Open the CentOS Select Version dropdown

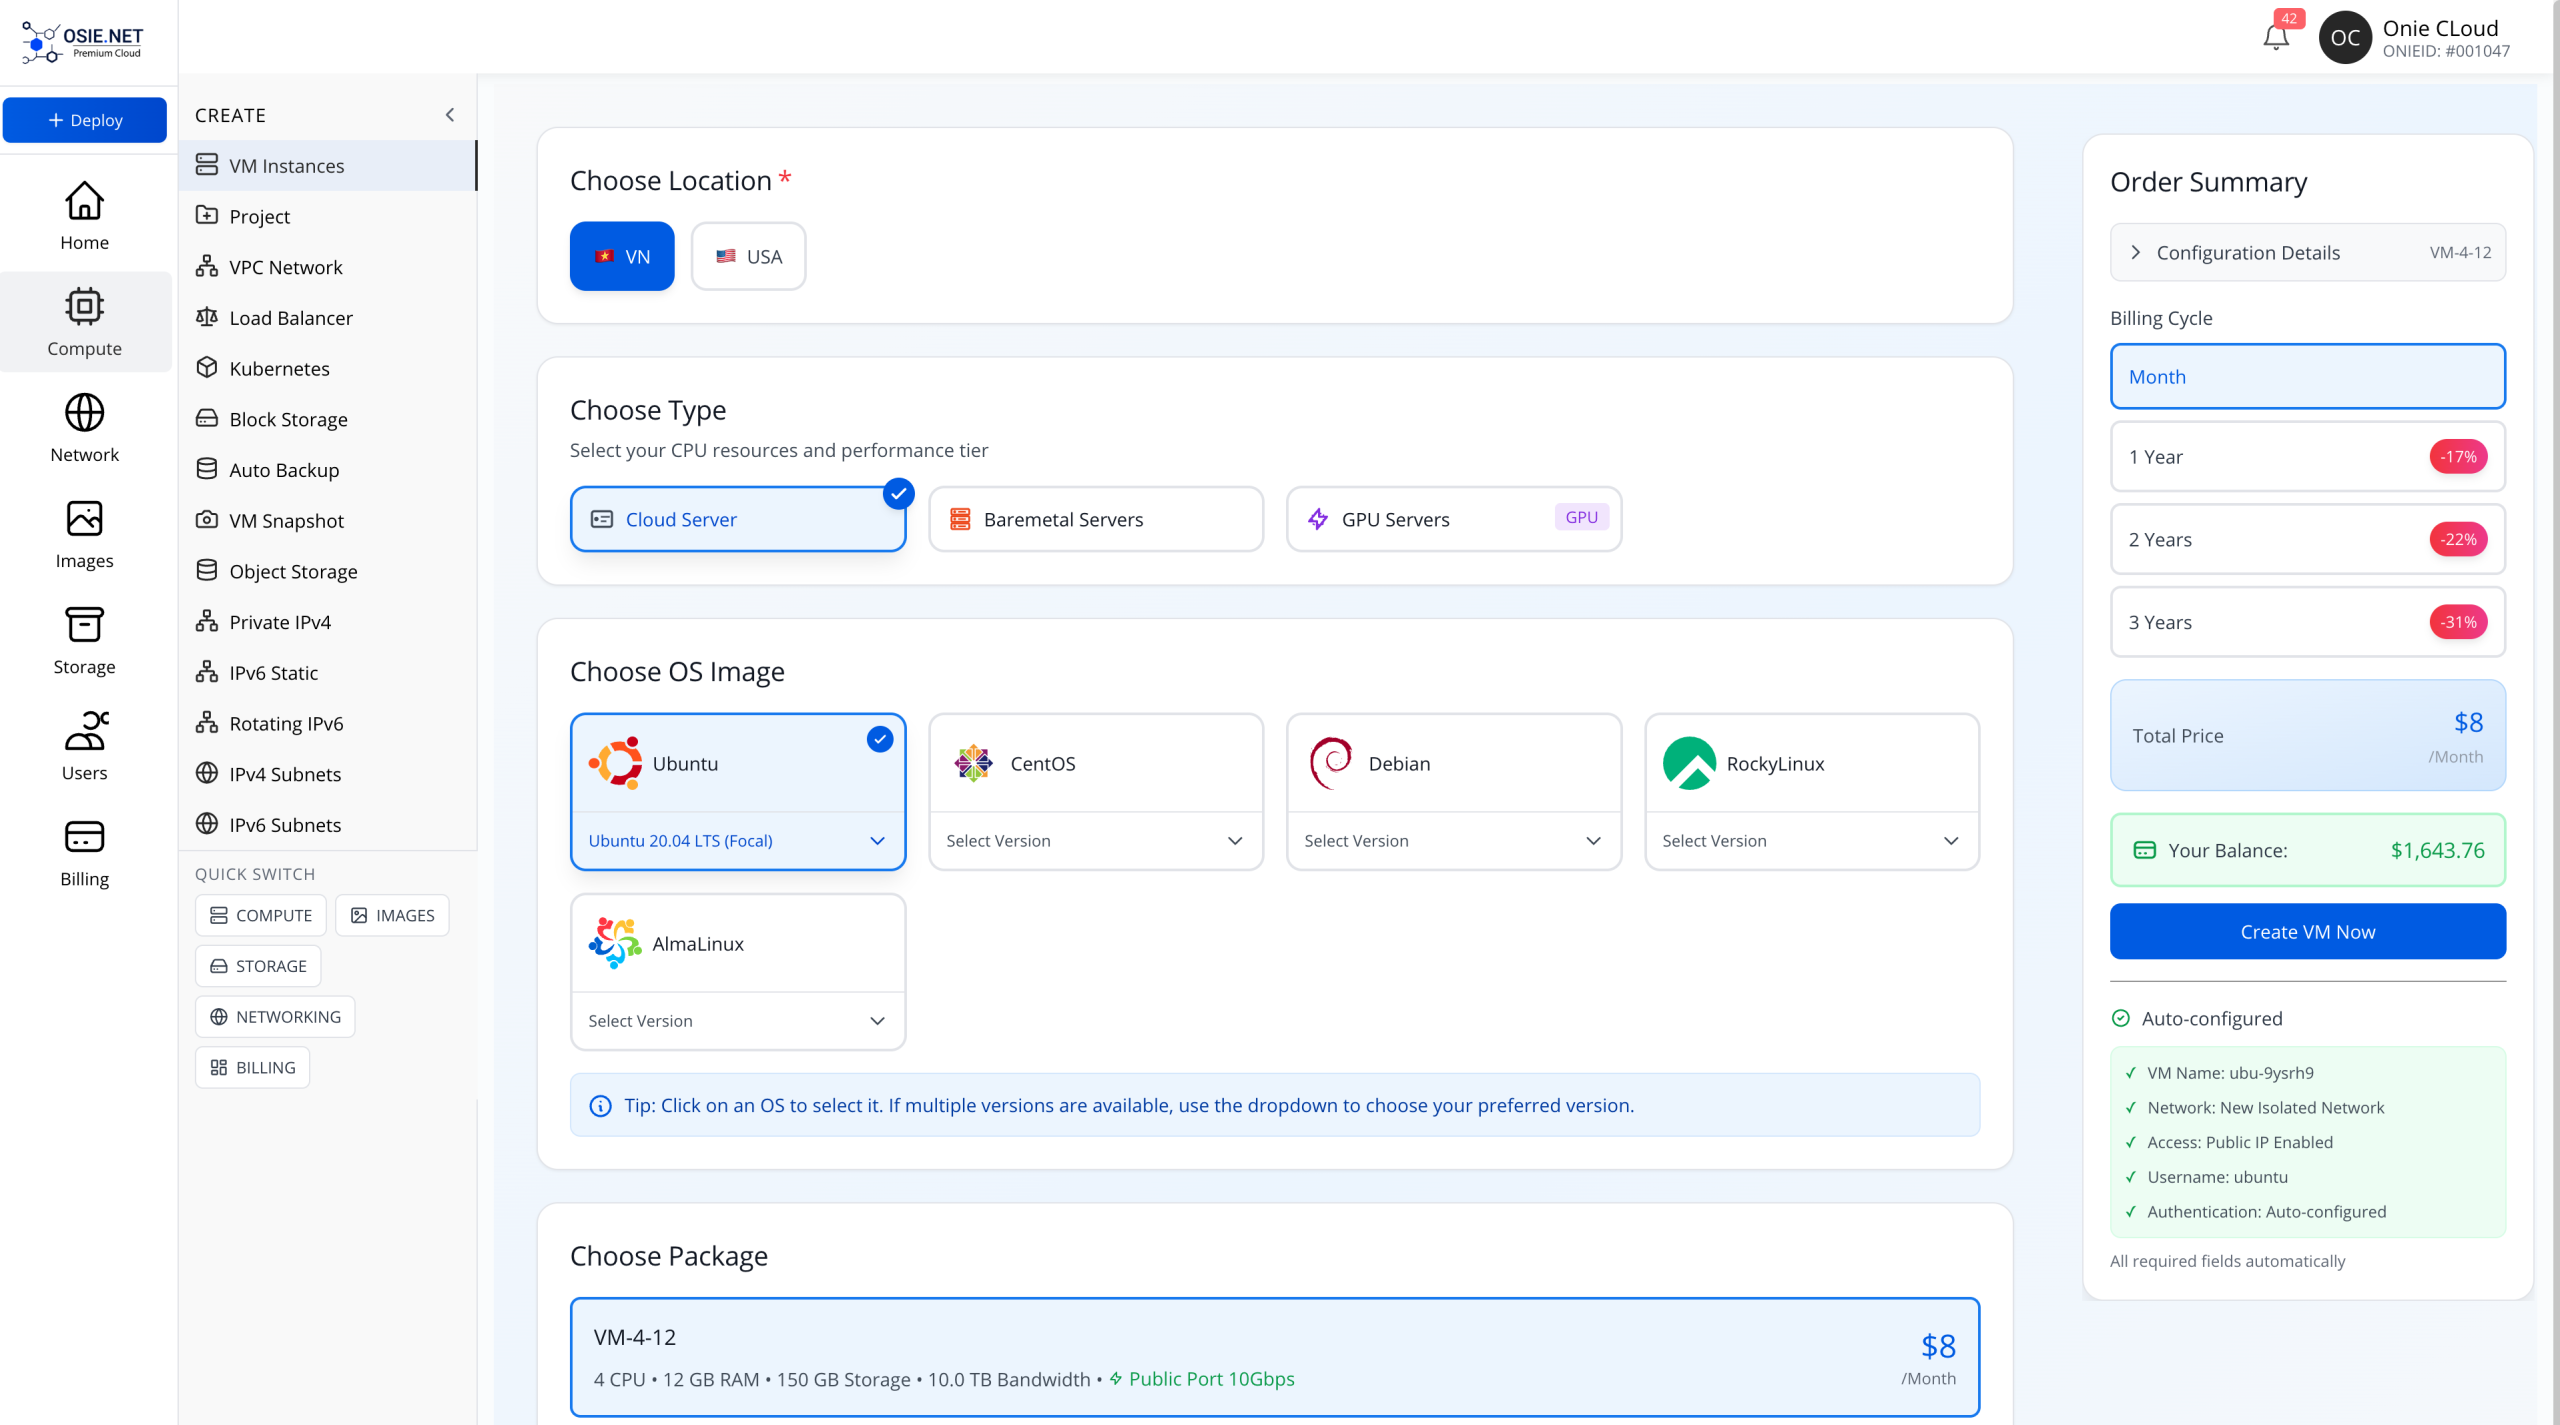point(1095,841)
